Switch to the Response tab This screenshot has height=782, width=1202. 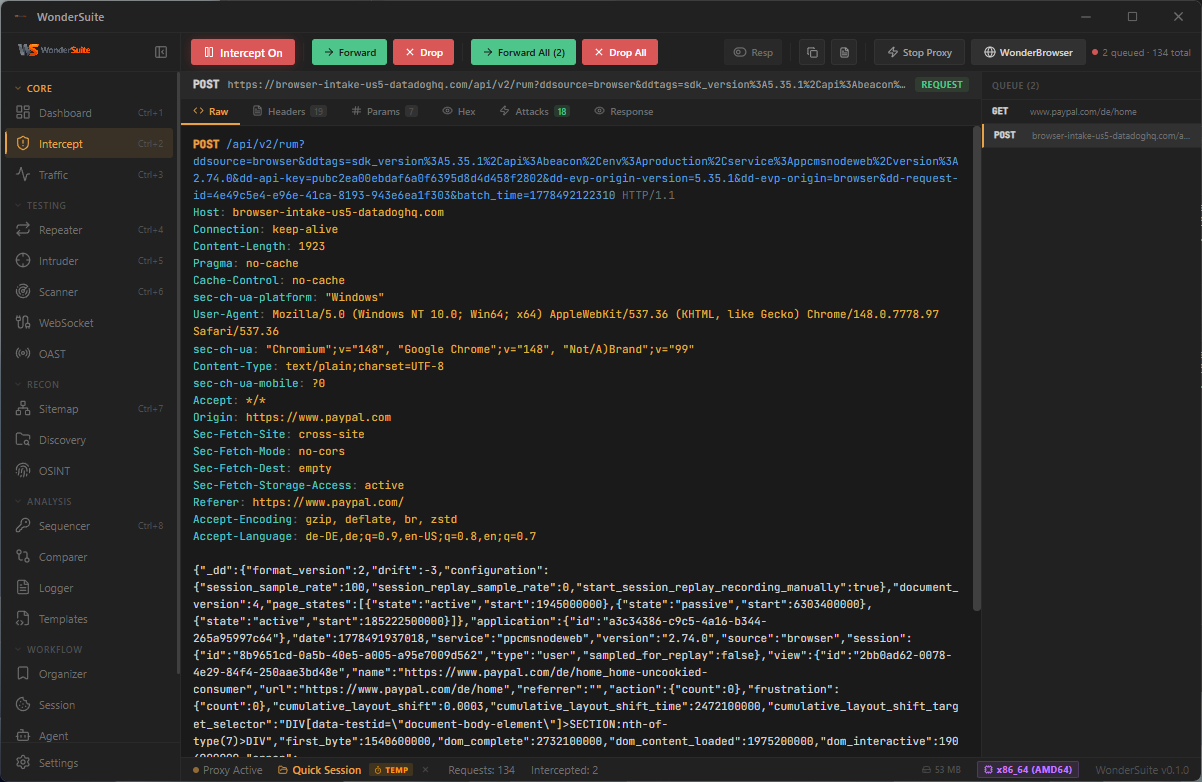click(623, 111)
